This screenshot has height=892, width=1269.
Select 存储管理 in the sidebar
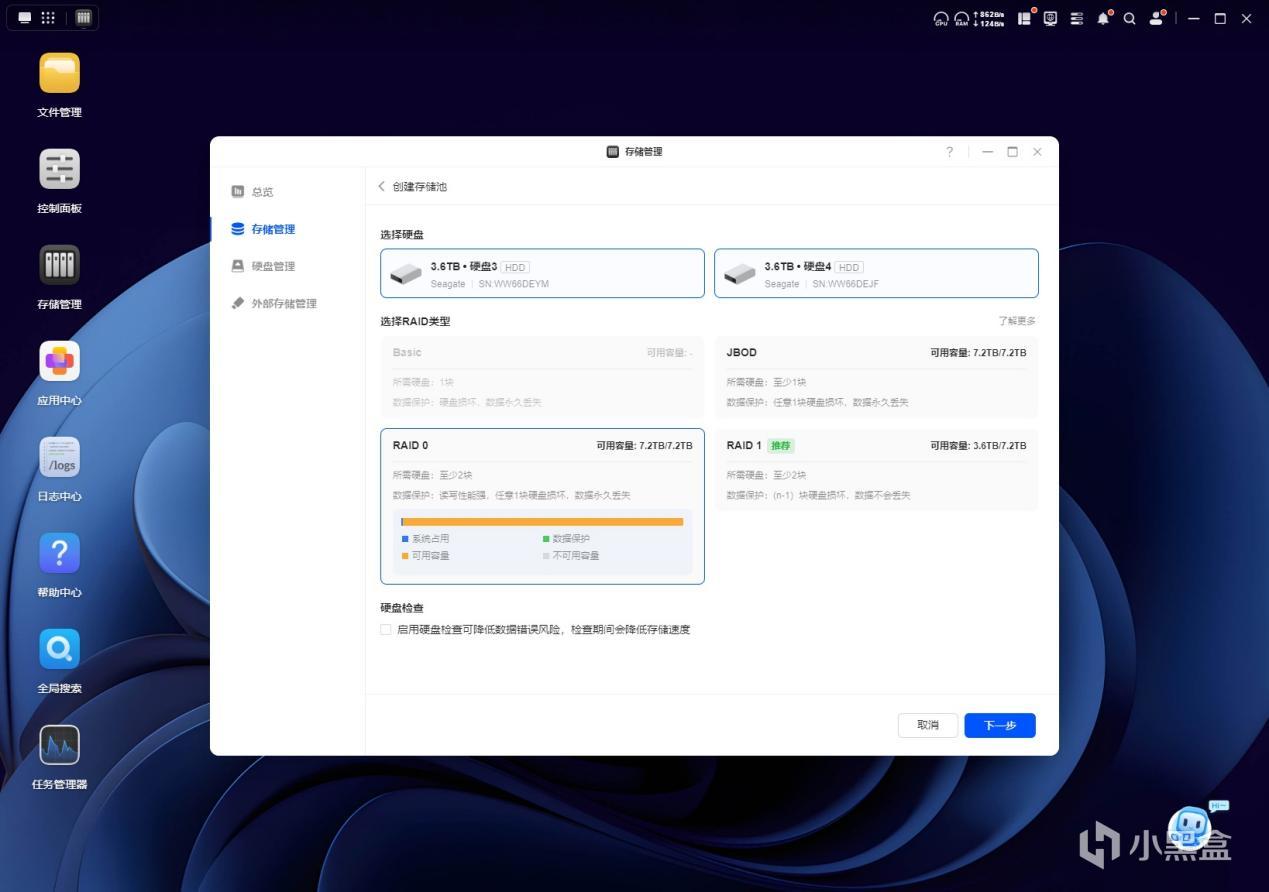coord(263,229)
